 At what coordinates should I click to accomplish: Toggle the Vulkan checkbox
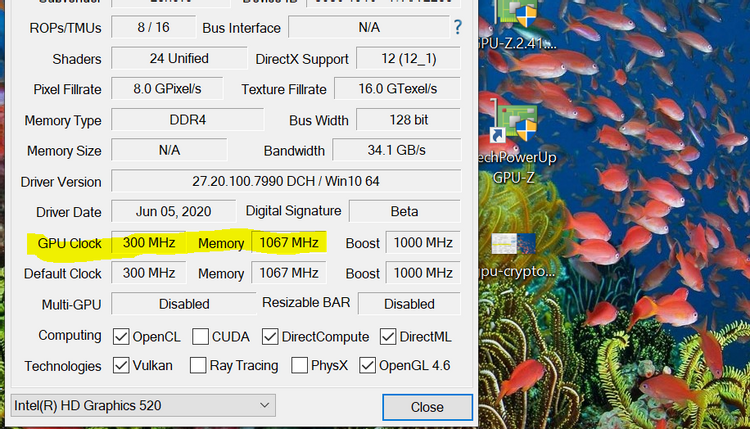coord(121,365)
